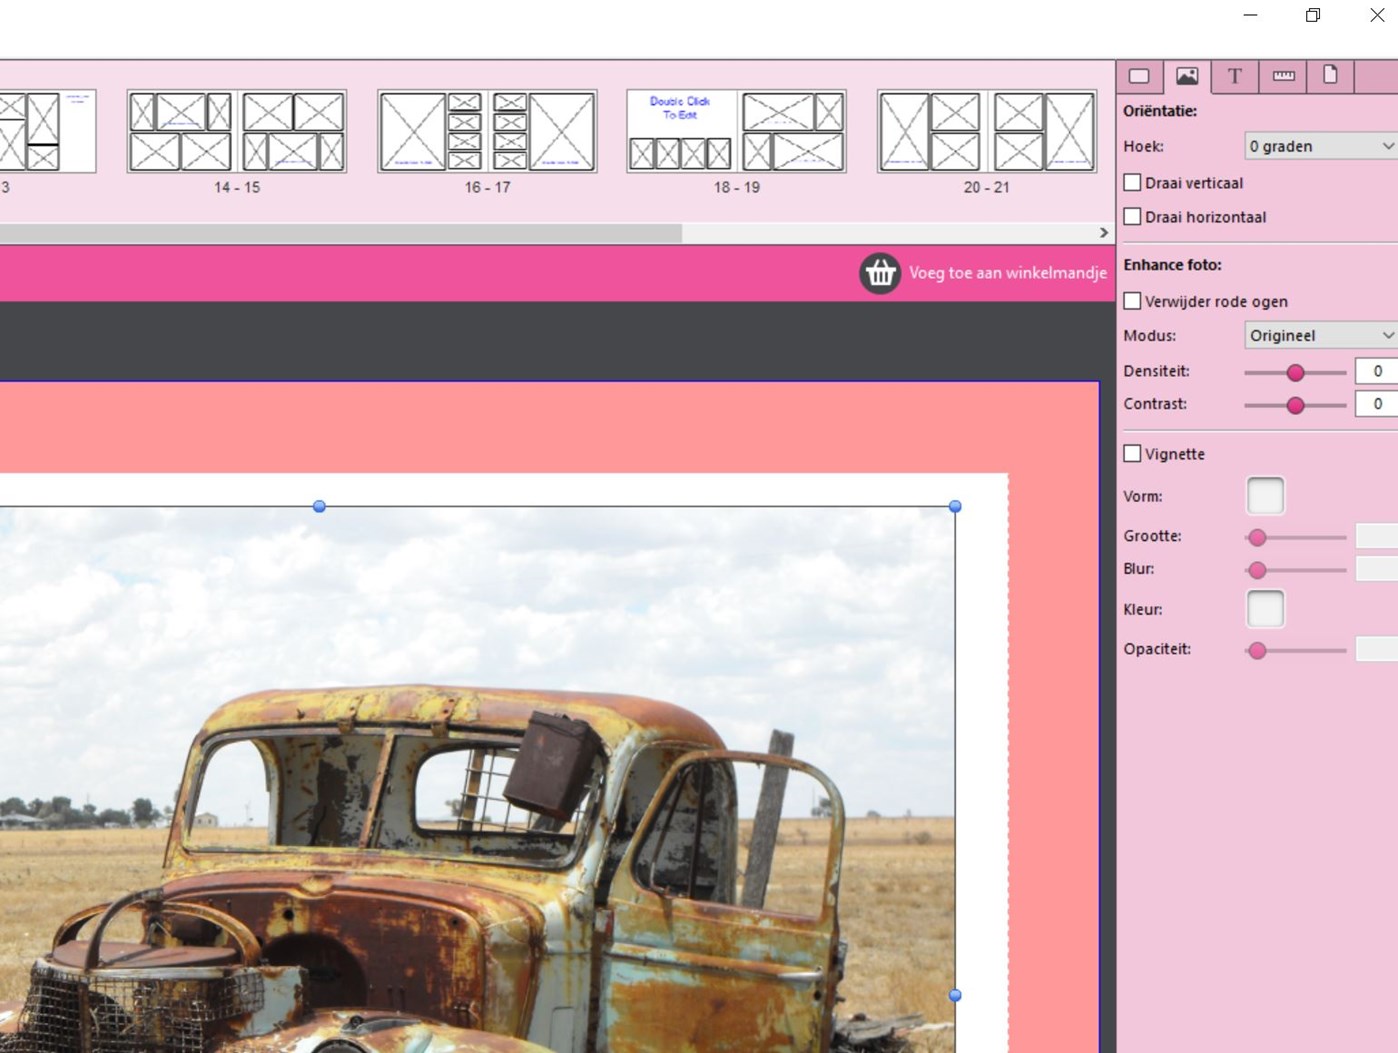Select pages 16 - 17 thumbnail
The height and width of the screenshot is (1053, 1398).
(x=487, y=132)
